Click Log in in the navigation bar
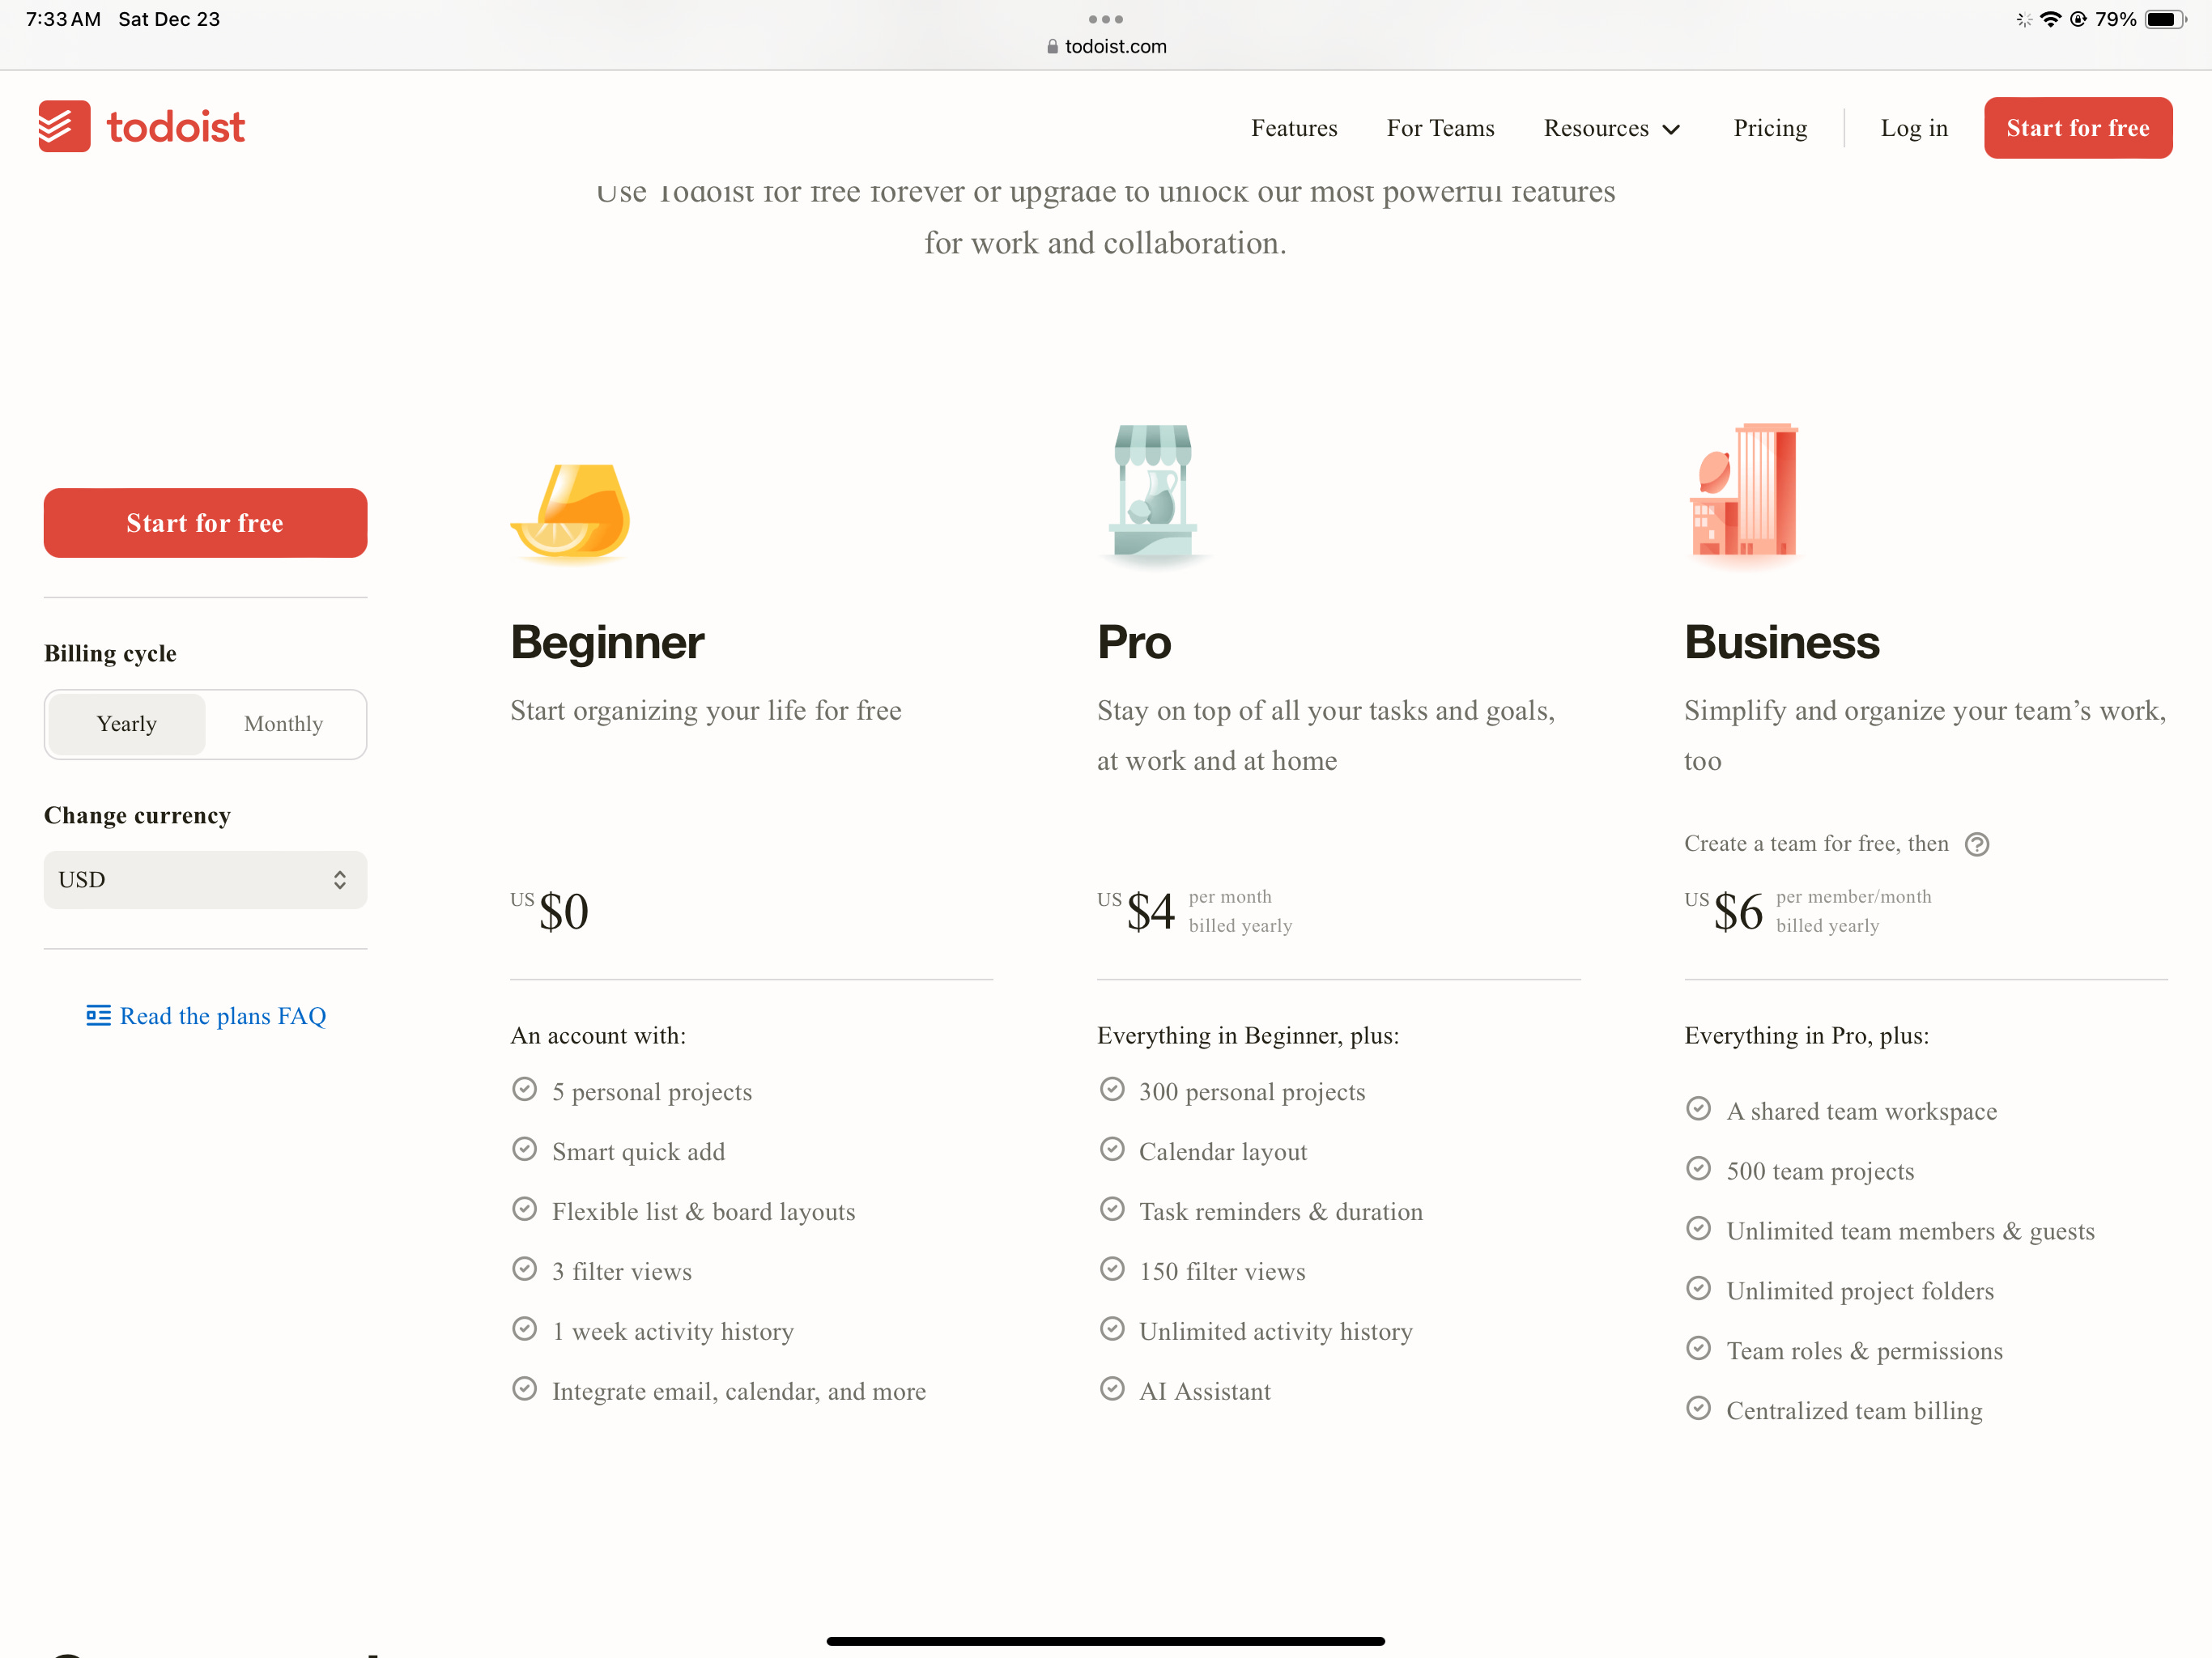 (1914, 128)
